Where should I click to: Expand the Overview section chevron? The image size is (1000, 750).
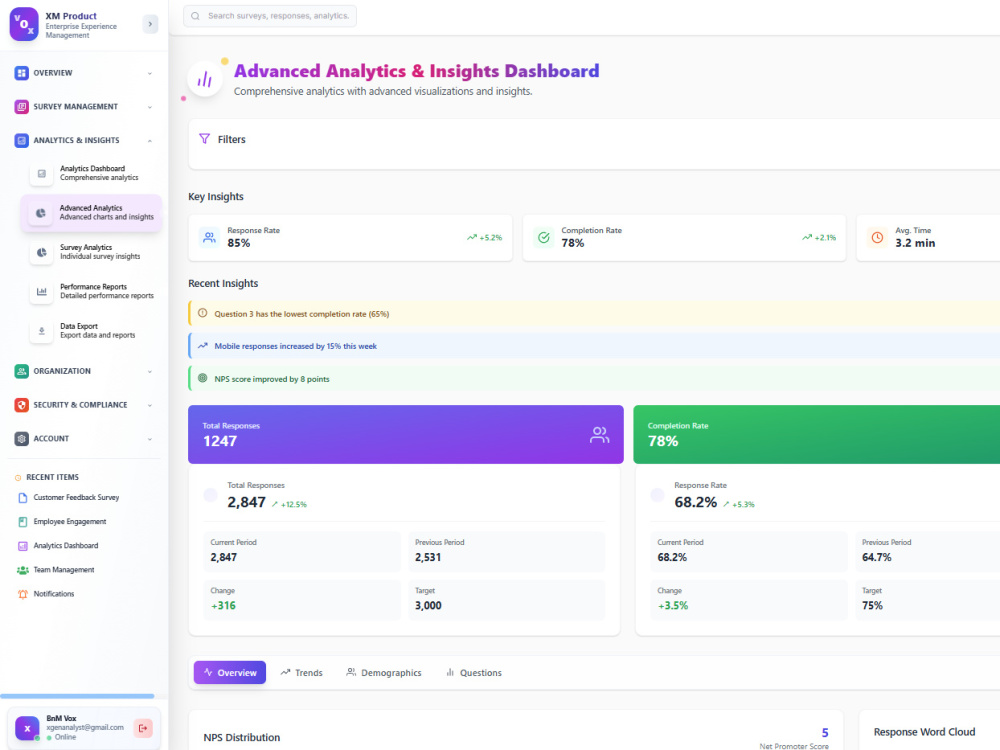point(150,73)
